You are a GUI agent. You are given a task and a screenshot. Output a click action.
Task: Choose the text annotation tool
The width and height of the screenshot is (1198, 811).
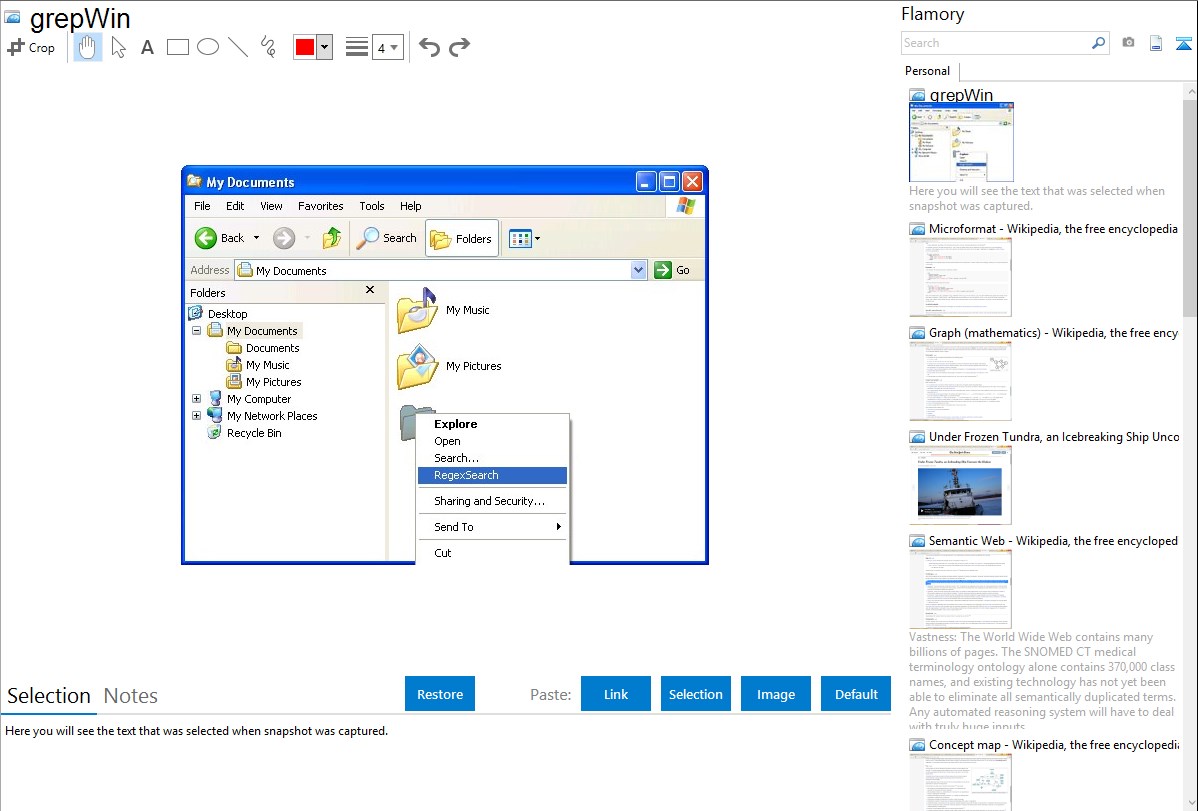[x=147, y=47]
